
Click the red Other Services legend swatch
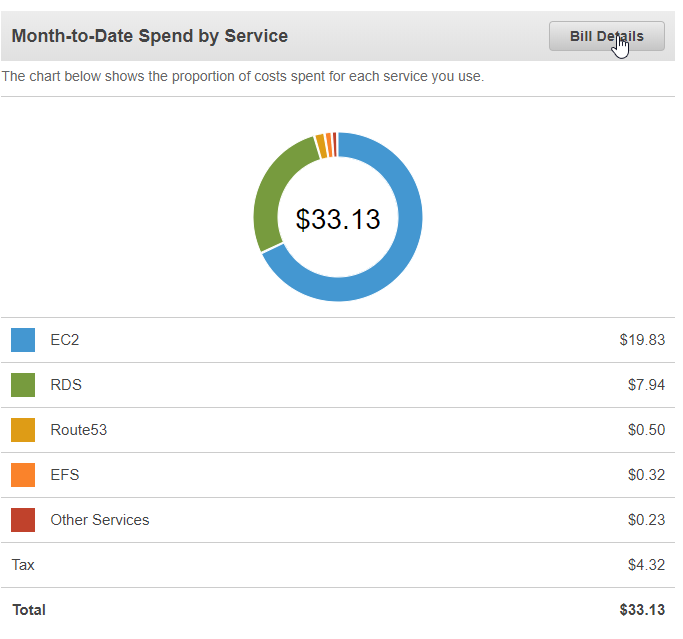(23, 520)
